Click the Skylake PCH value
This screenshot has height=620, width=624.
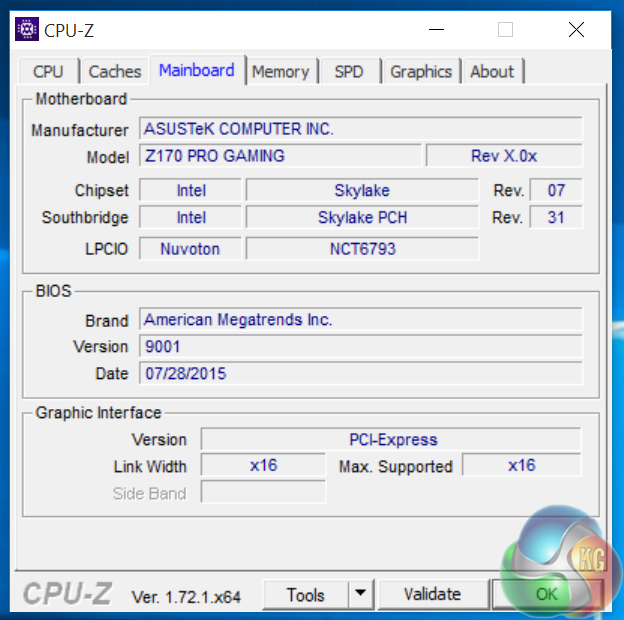point(362,217)
